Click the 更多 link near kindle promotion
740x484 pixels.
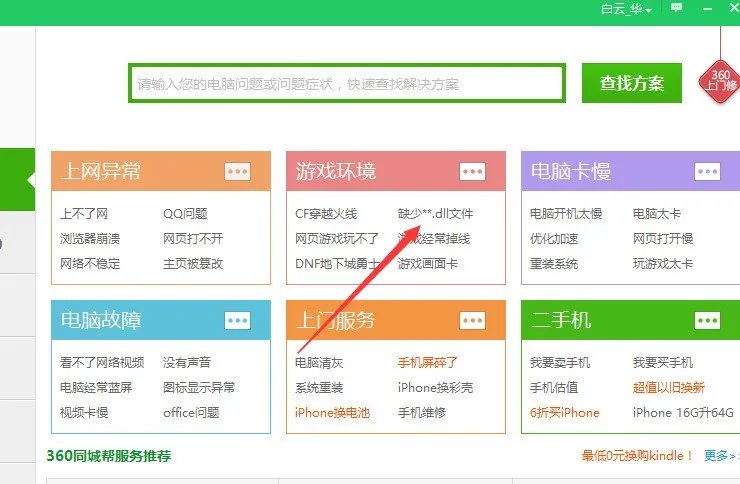721,456
